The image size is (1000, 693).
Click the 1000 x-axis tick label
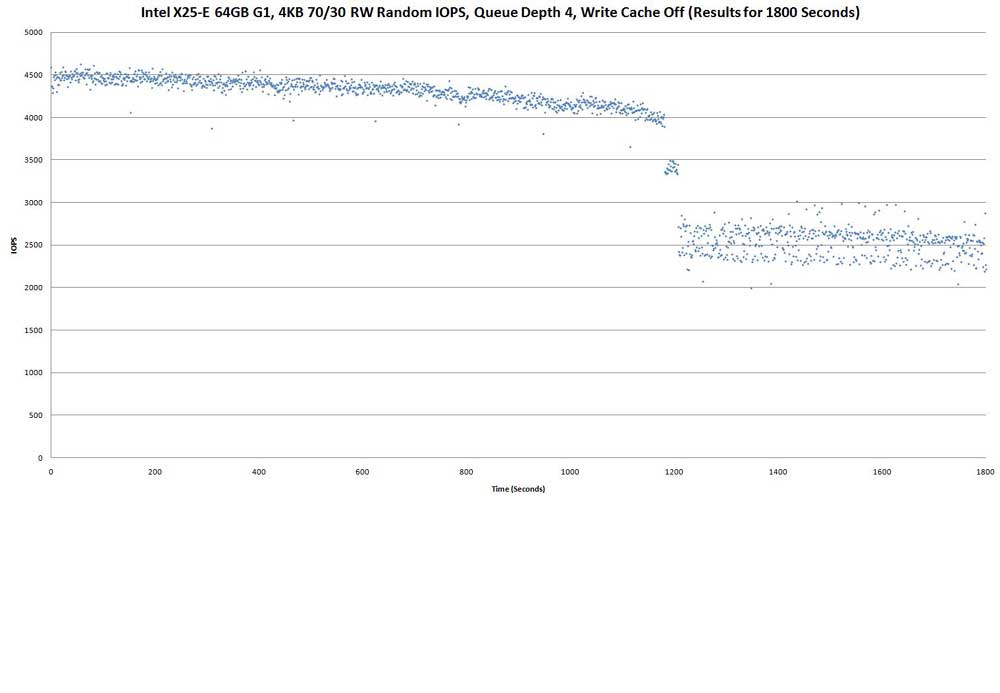[570, 472]
